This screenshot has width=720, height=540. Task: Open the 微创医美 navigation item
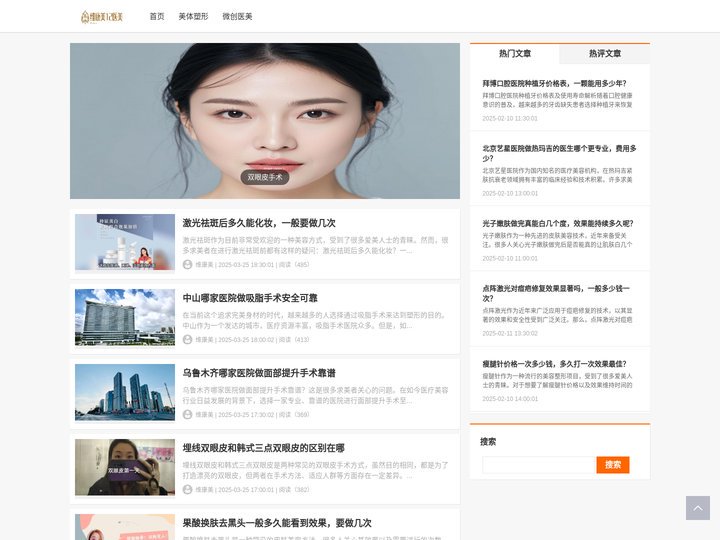click(237, 17)
